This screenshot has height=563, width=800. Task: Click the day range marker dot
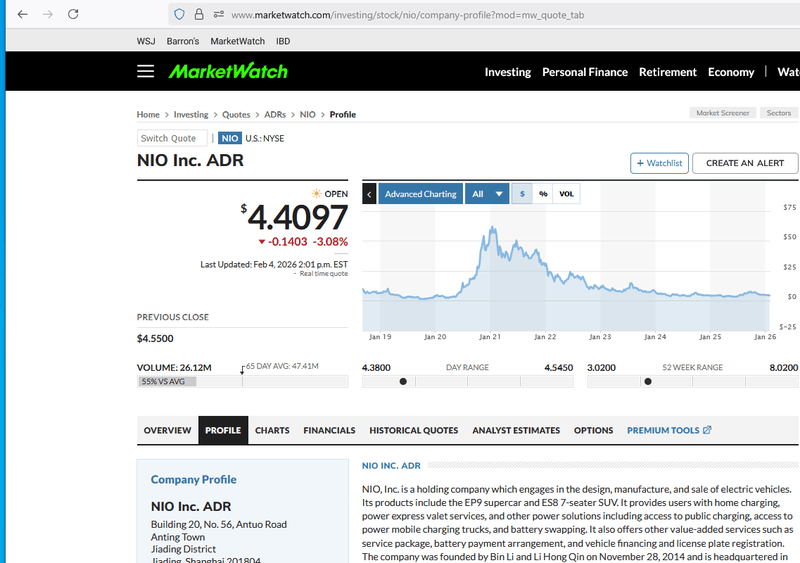click(x=403, y=381)
